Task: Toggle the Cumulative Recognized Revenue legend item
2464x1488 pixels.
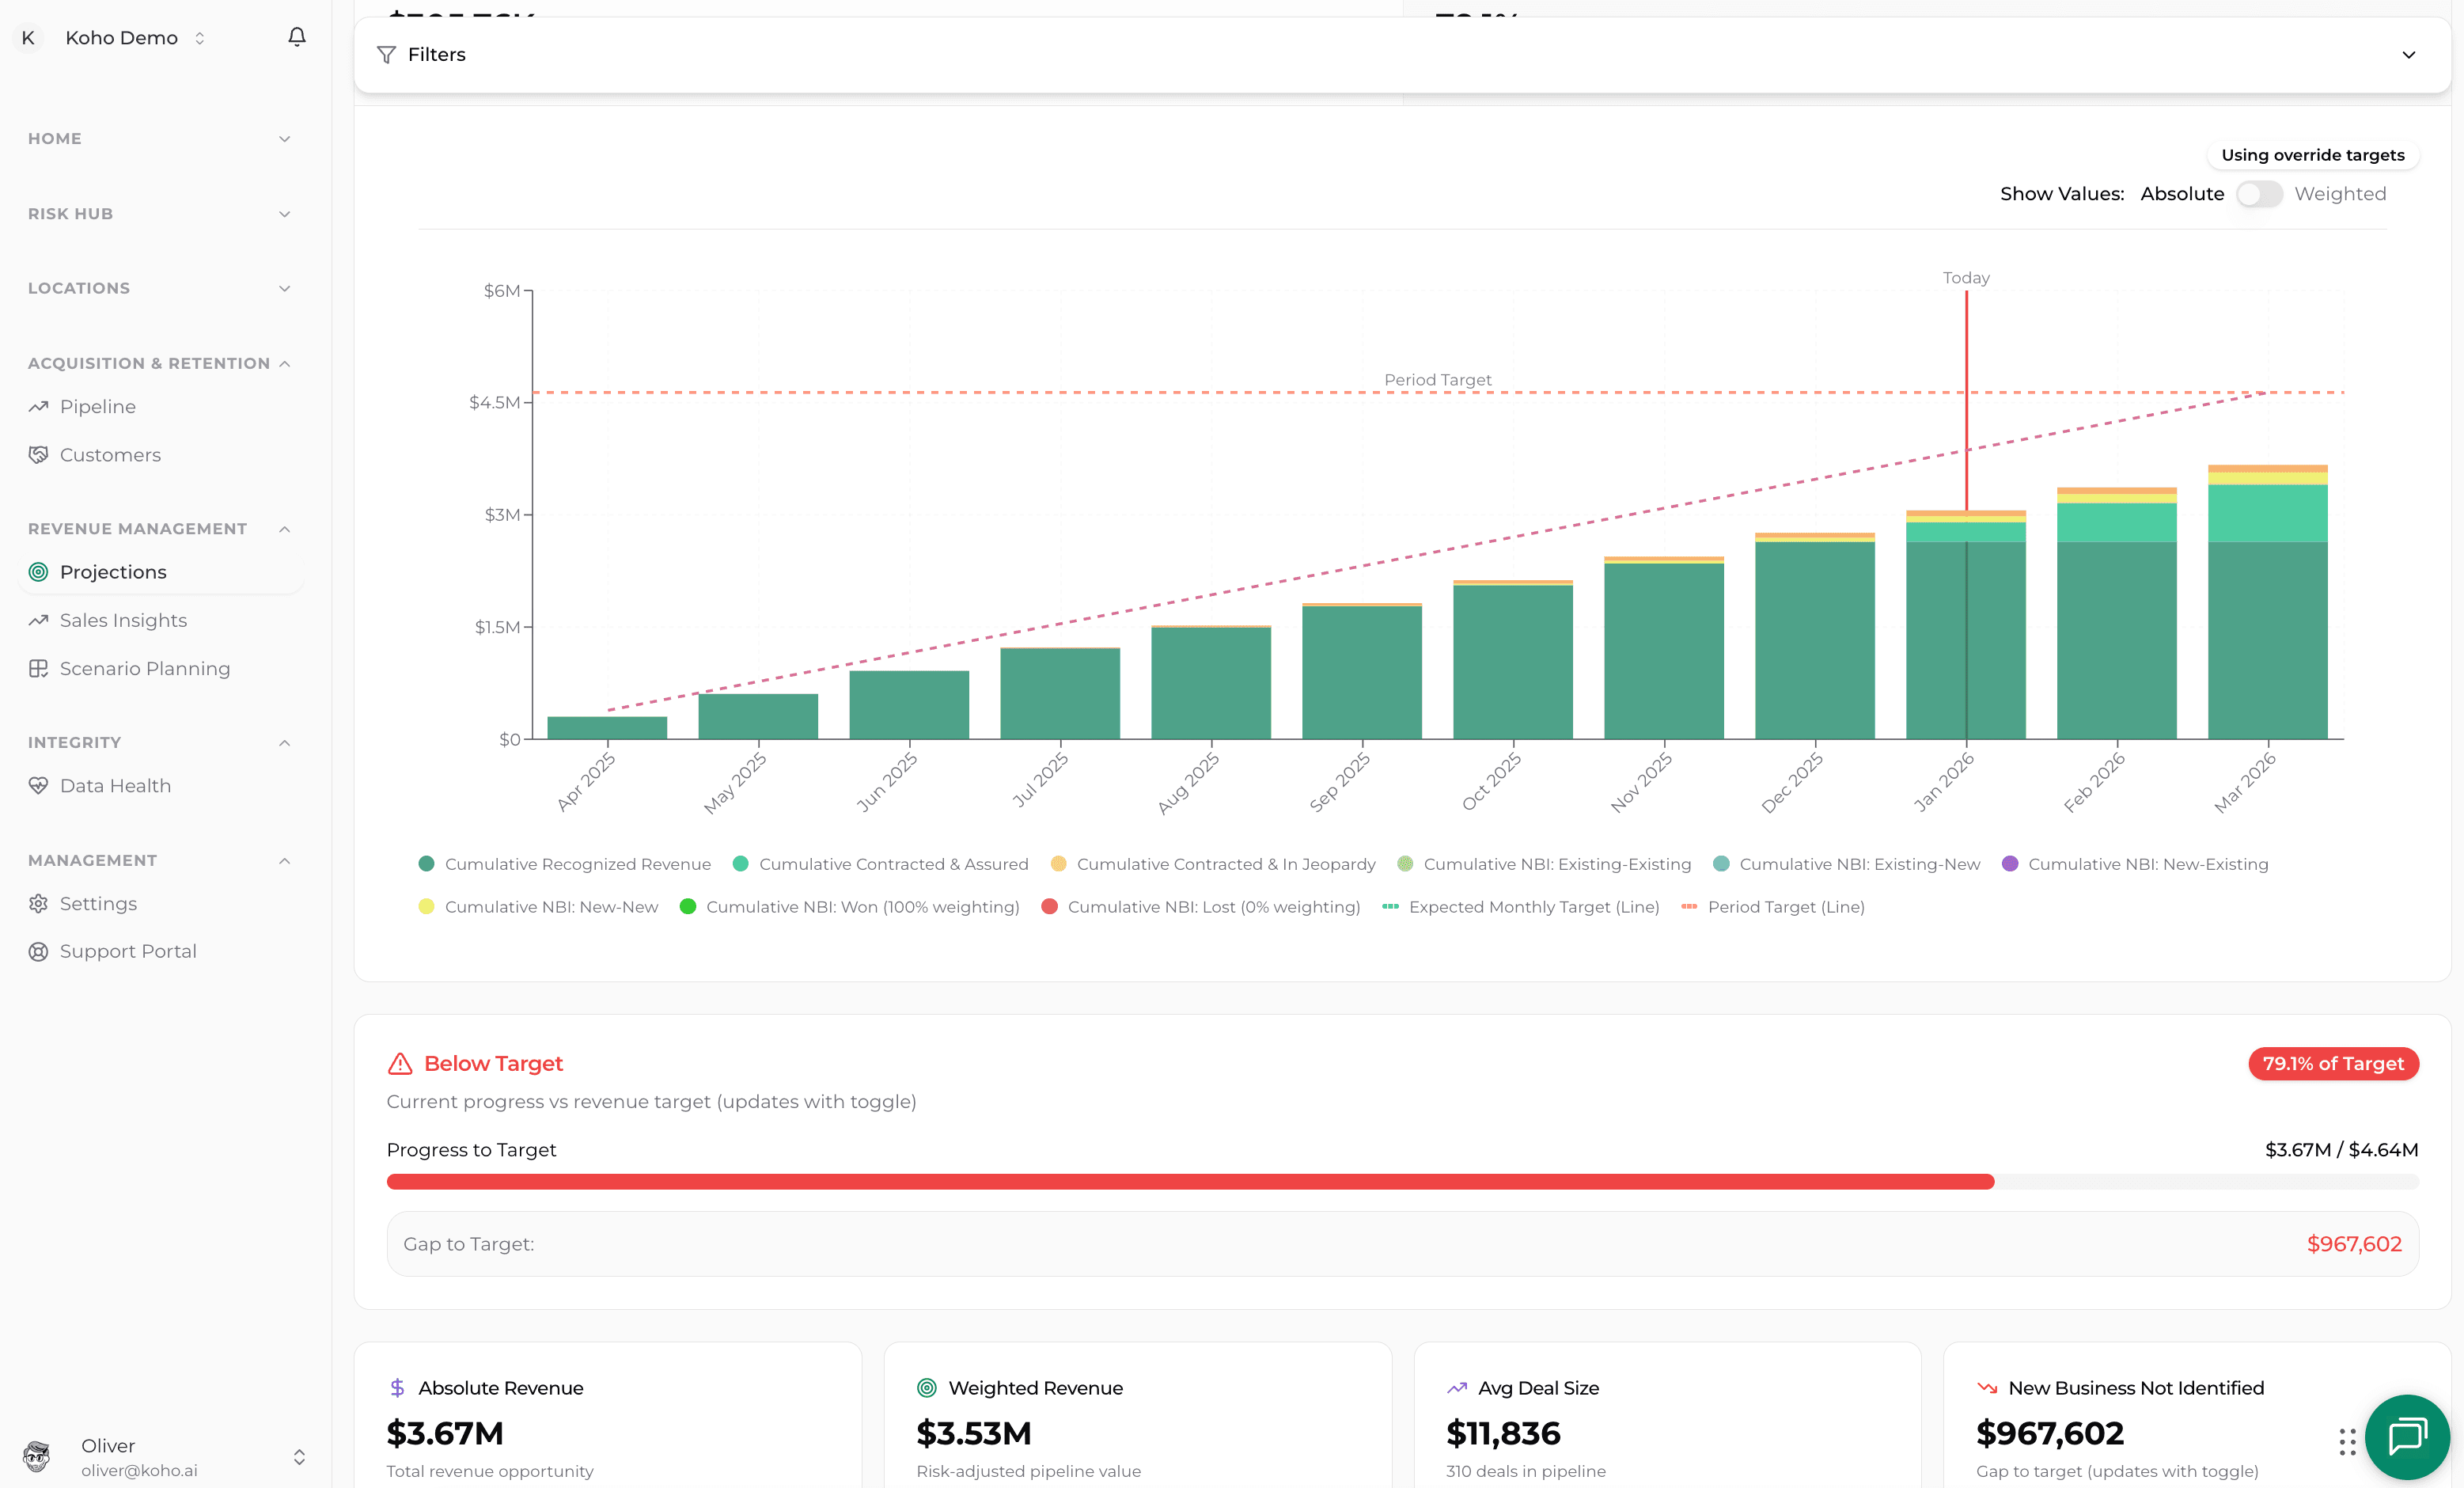Action: coord(563,863)
